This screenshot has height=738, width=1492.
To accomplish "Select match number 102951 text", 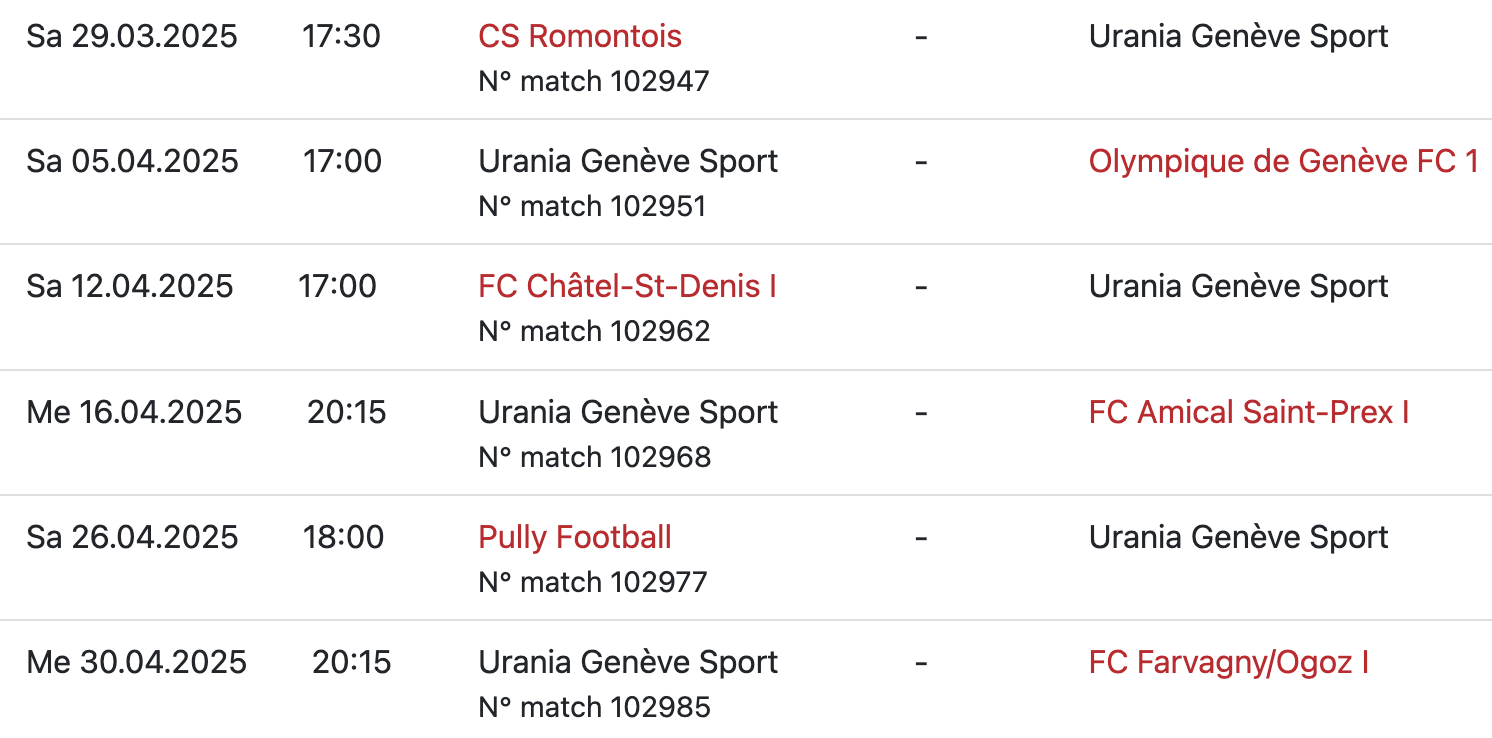I will point(592,206).
